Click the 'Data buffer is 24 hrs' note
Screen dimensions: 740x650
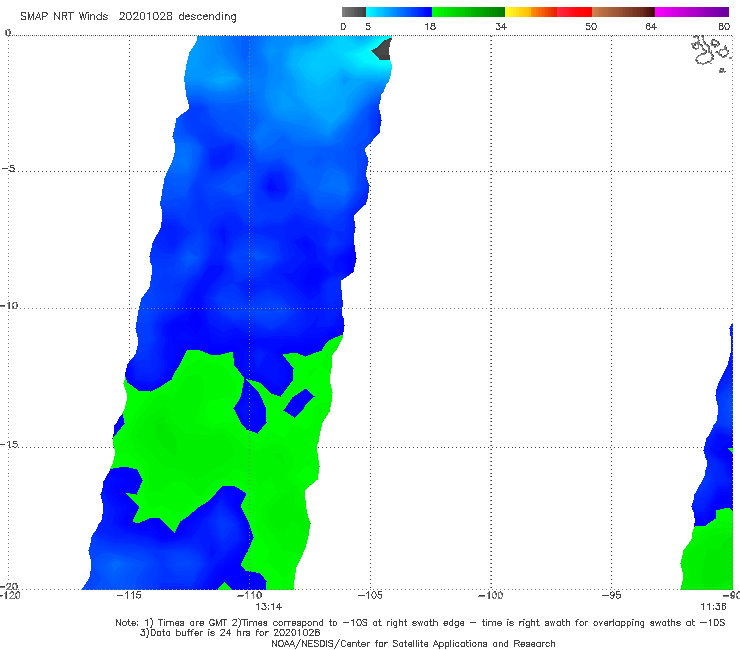(x=230, y=633)
